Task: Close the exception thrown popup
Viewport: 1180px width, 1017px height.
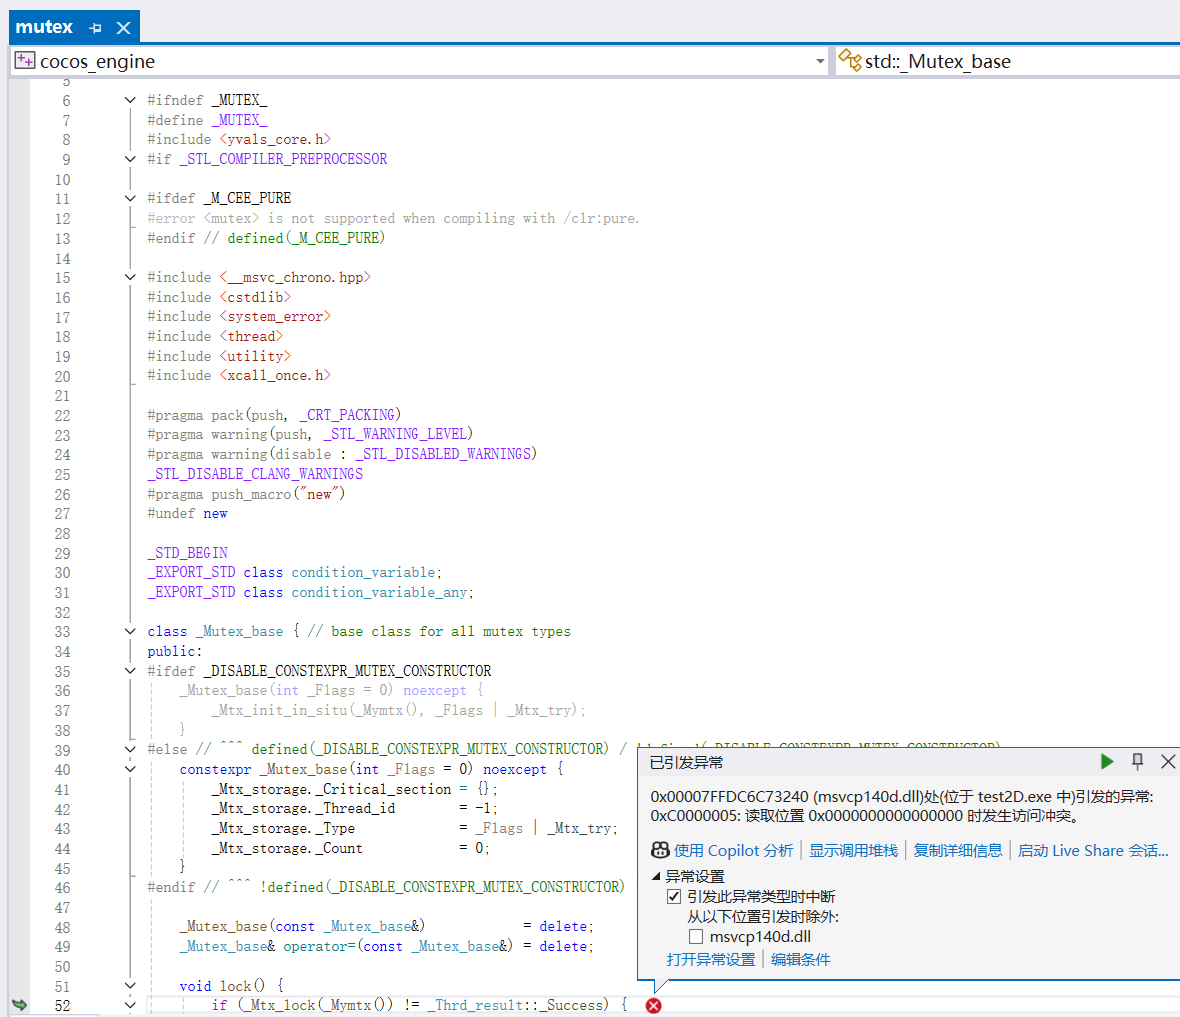Action: pos(1167,762)
